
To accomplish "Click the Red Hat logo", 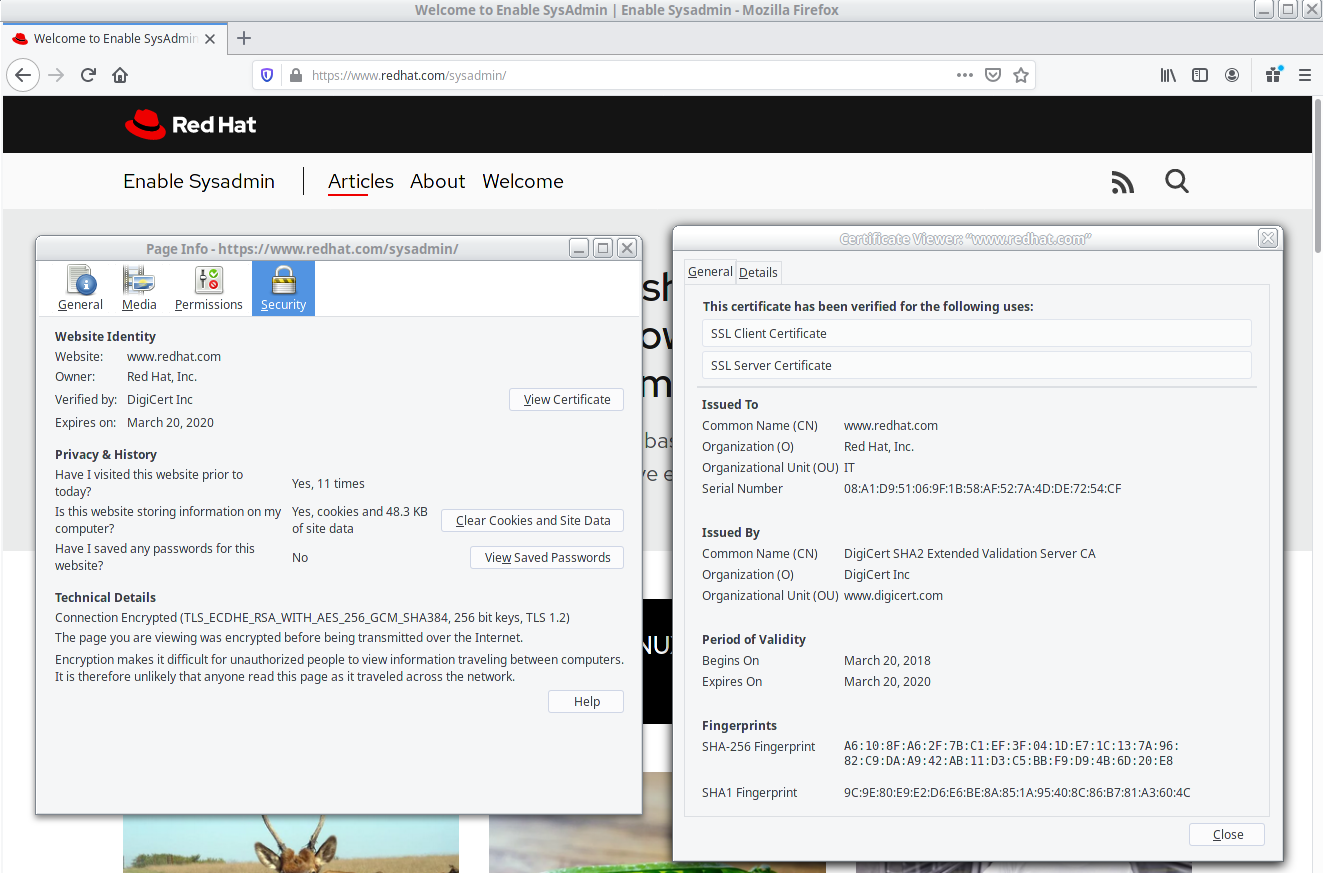I will 190,124.
